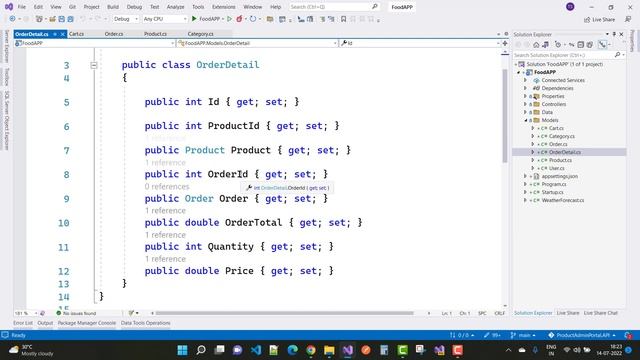
Task: Click the purple user account avatar
Action: point(570,7)
